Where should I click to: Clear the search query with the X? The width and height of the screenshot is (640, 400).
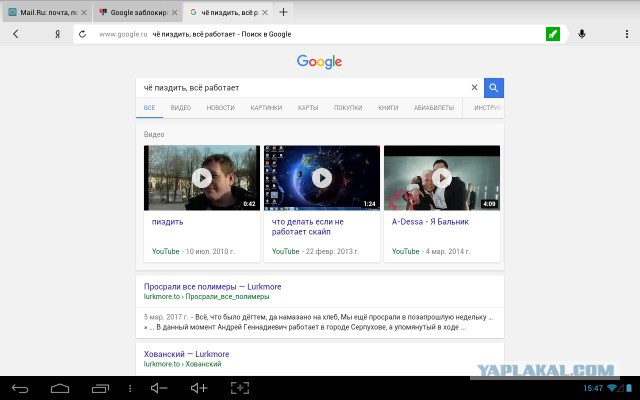click(474, 87)
